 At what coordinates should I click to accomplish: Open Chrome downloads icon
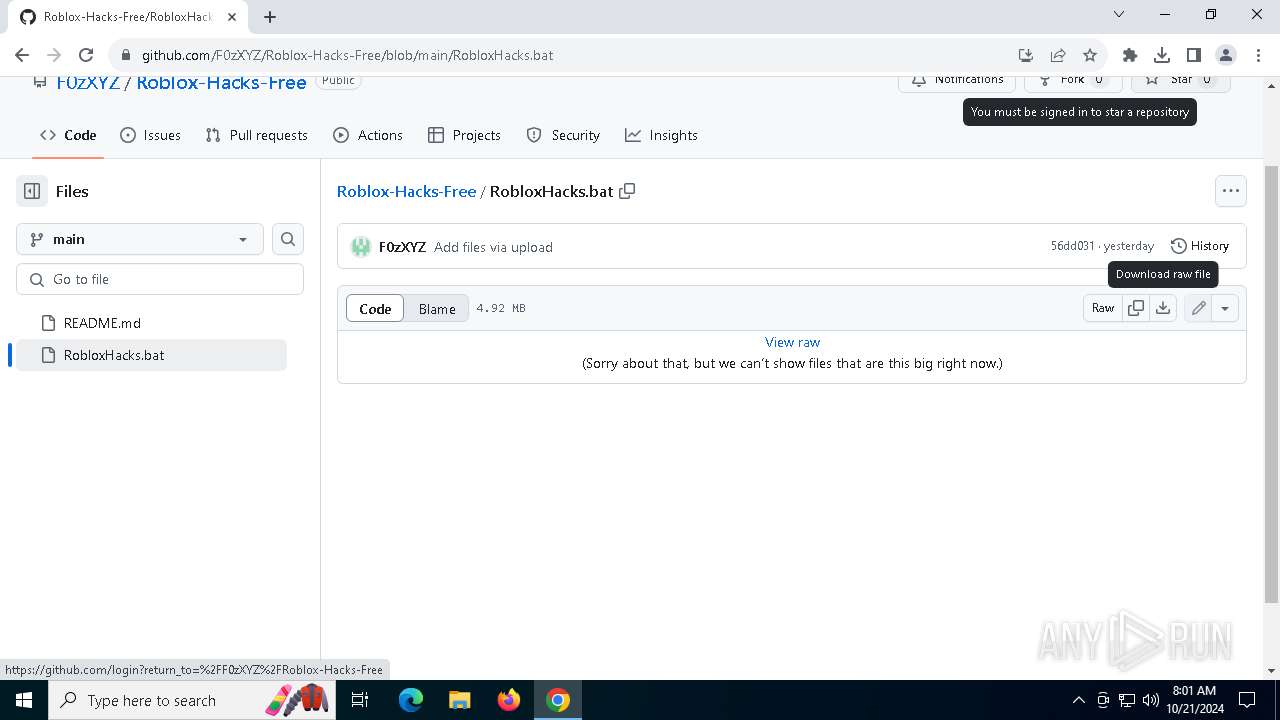[1162, 55]
